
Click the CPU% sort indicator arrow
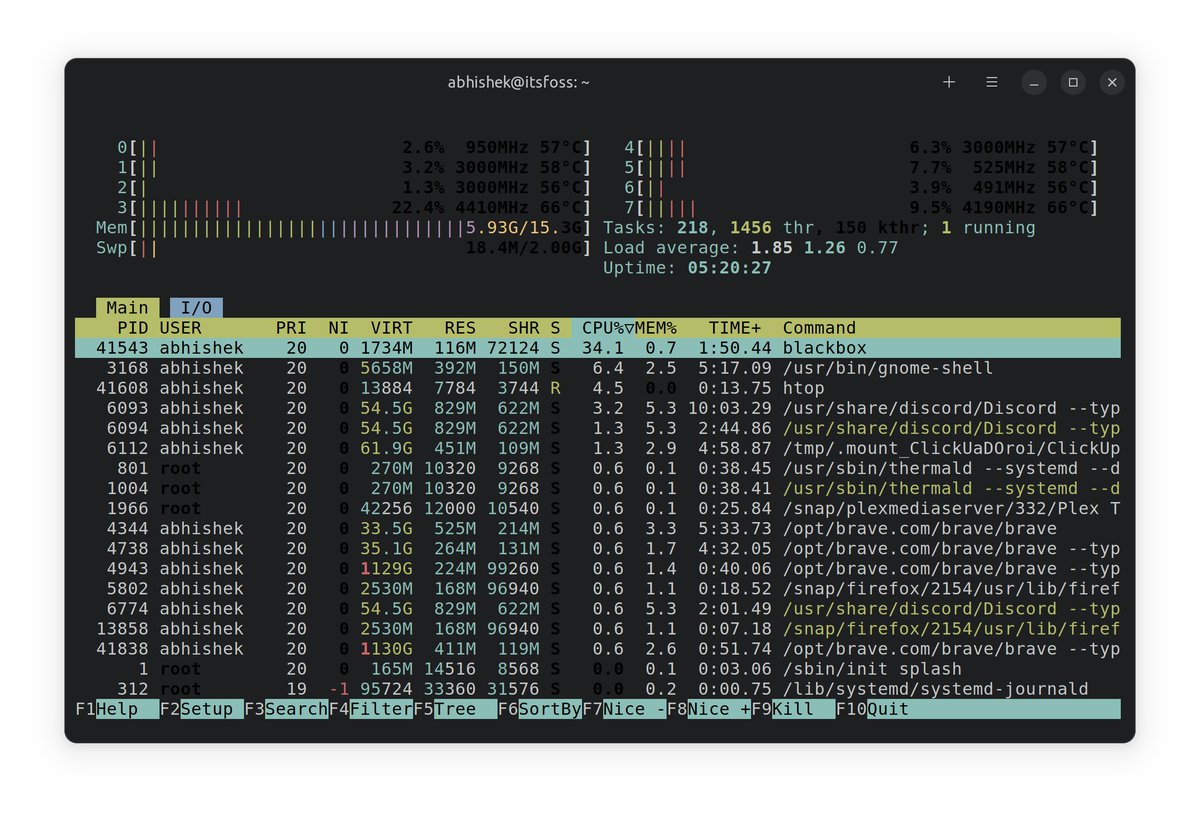pos(627,327)
